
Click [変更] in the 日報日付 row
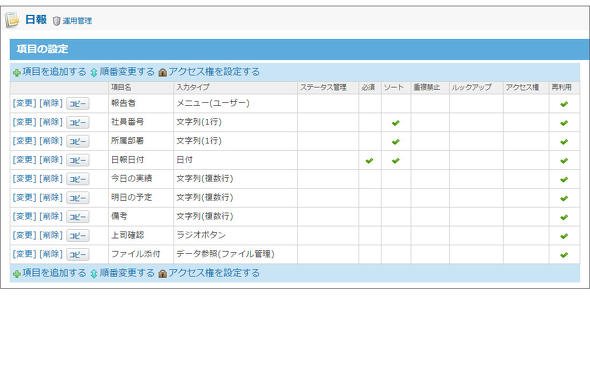coord(24,160)
